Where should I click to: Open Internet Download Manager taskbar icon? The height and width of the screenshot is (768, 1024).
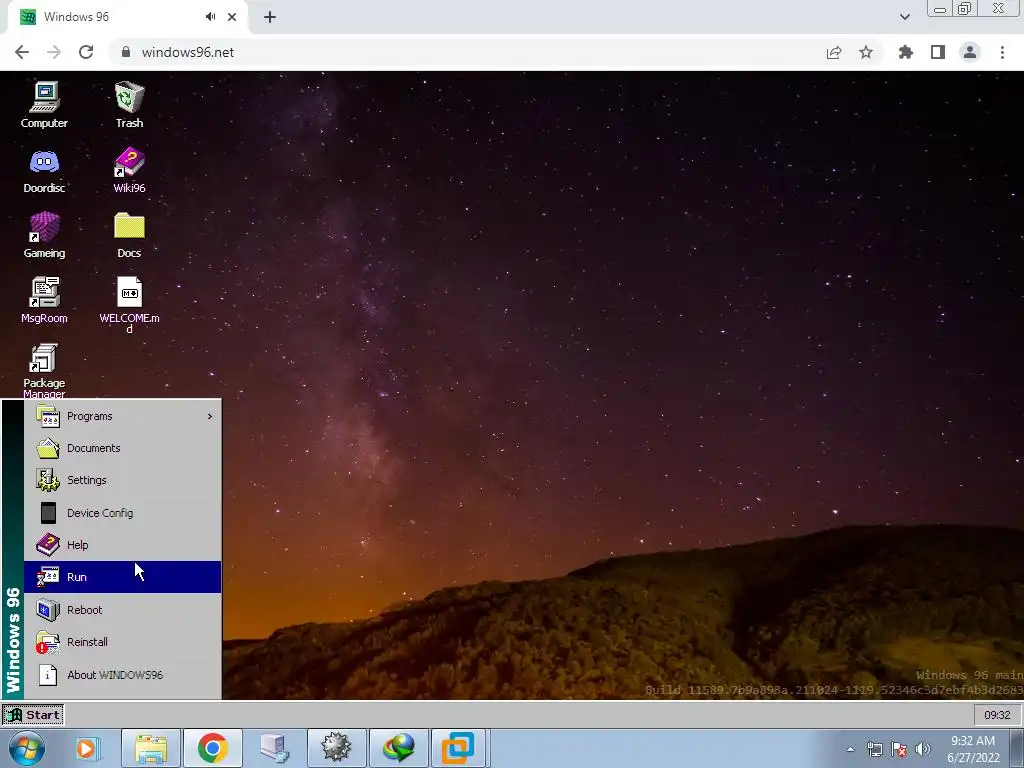click(x=399, y=748)
